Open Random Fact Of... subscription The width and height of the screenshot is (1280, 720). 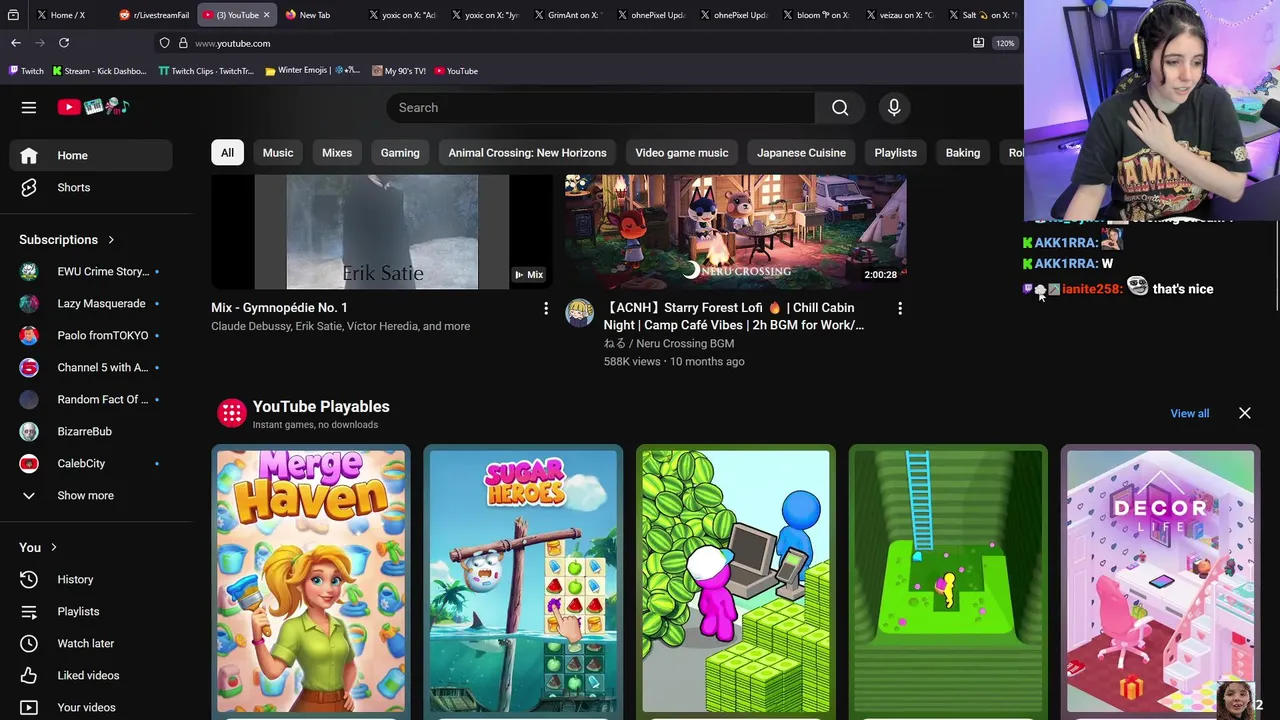pos(91,399)
